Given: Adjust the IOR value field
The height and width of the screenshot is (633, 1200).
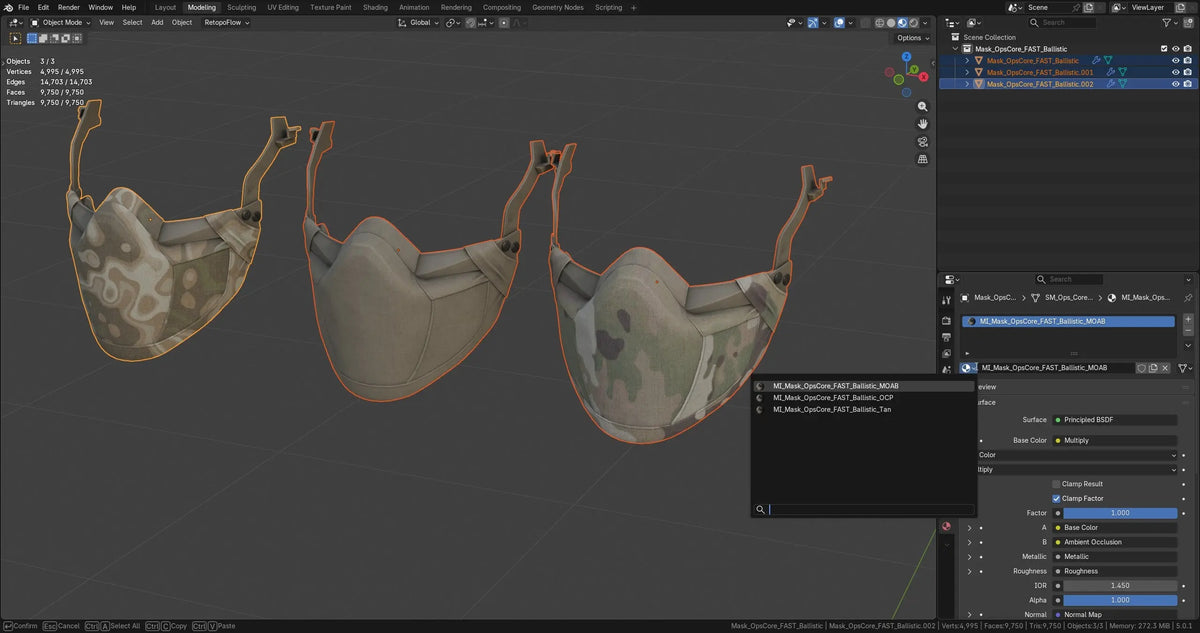Looking at the screenshot, I should [x=1120, y=586].
